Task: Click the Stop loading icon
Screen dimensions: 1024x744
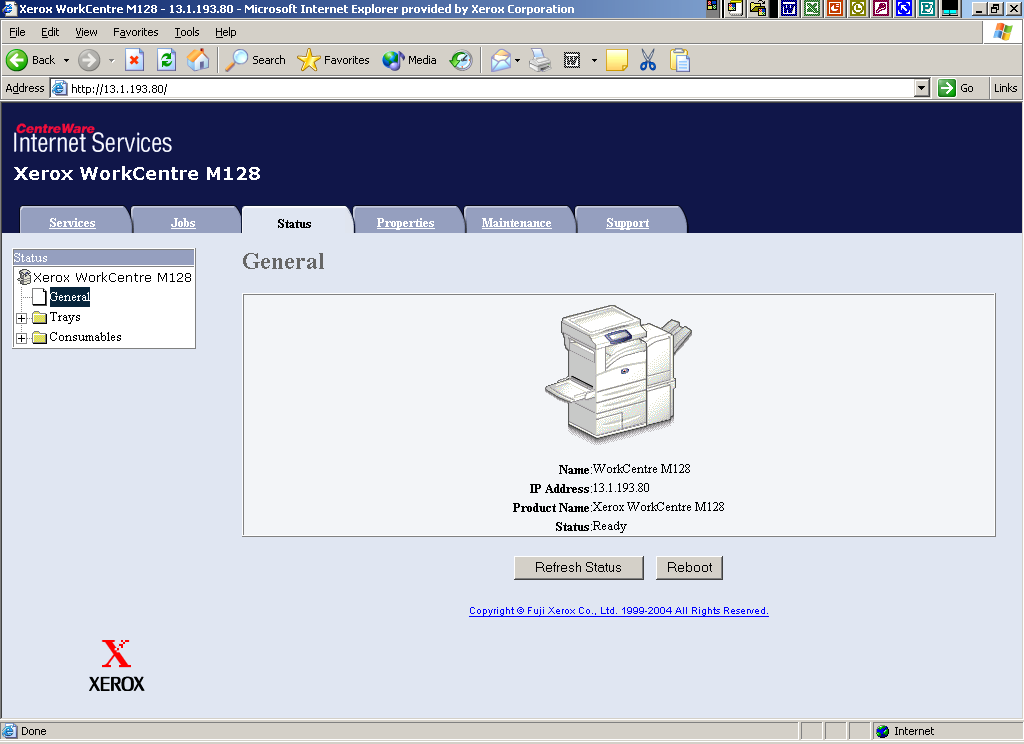Action: [134, 60]
